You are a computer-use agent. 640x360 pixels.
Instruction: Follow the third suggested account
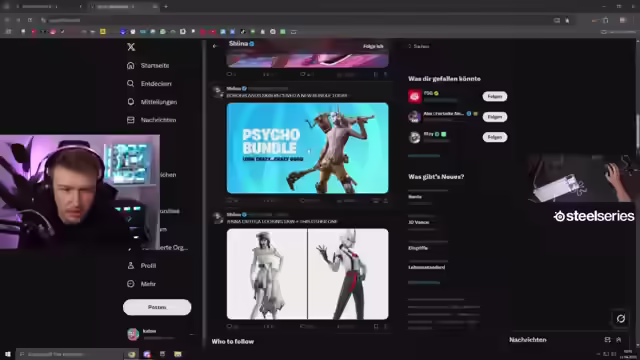tap(495, 137)
